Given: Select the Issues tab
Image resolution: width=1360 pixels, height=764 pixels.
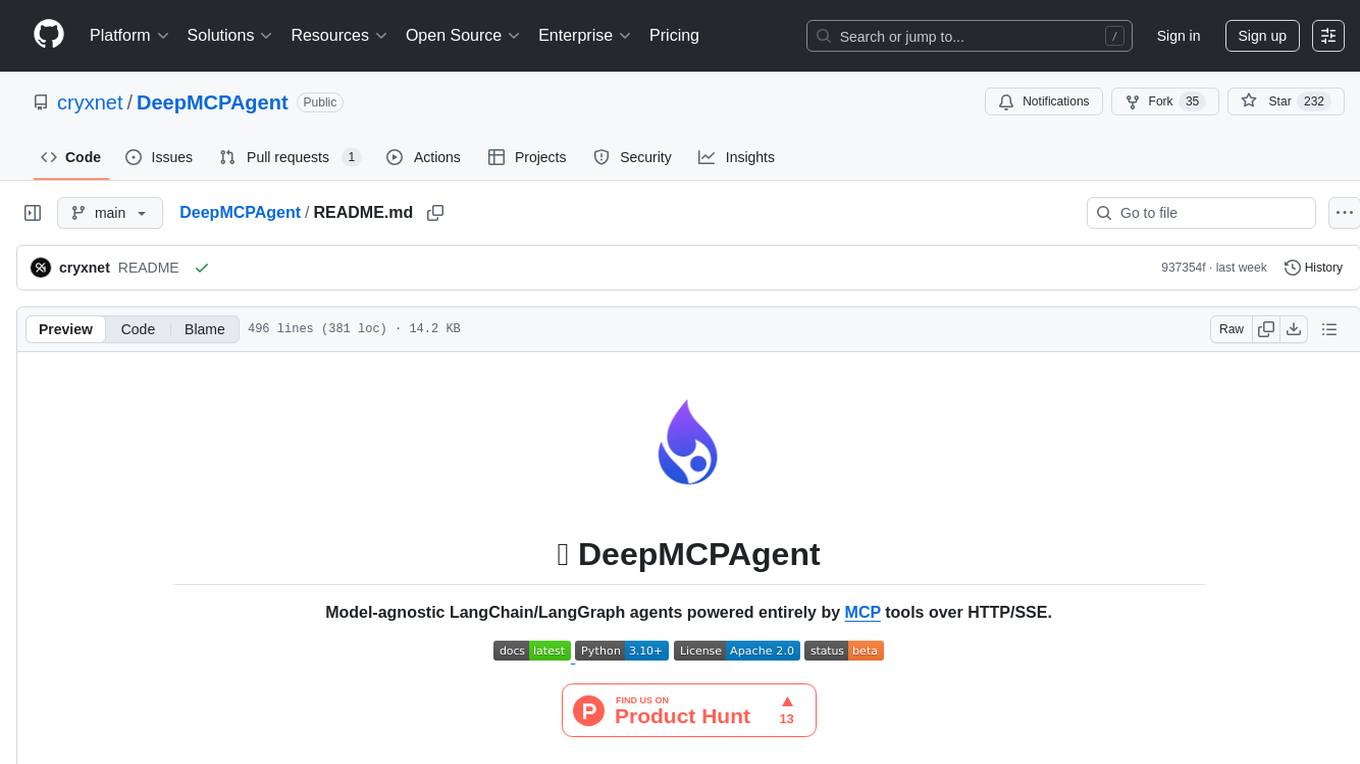Looking at the screenshot, I should tap(159, 157).
